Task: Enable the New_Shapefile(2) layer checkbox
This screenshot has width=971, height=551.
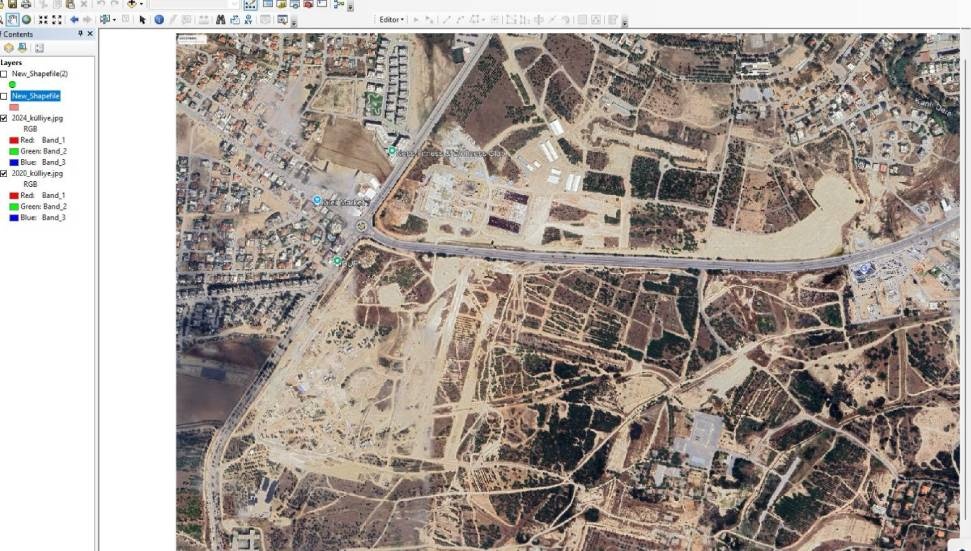Action: (x=4, y=74)
